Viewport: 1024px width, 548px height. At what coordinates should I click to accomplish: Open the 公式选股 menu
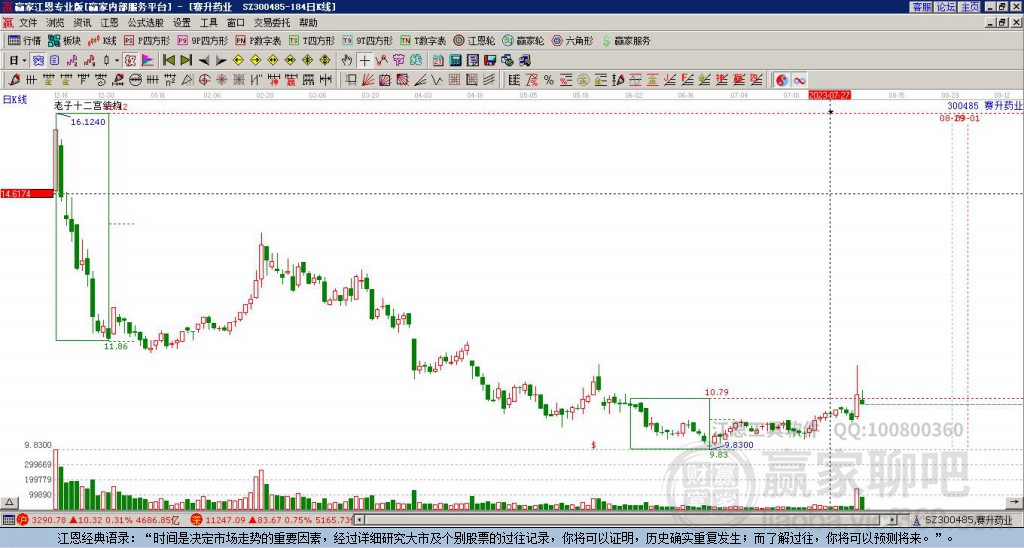click(146, 23)
